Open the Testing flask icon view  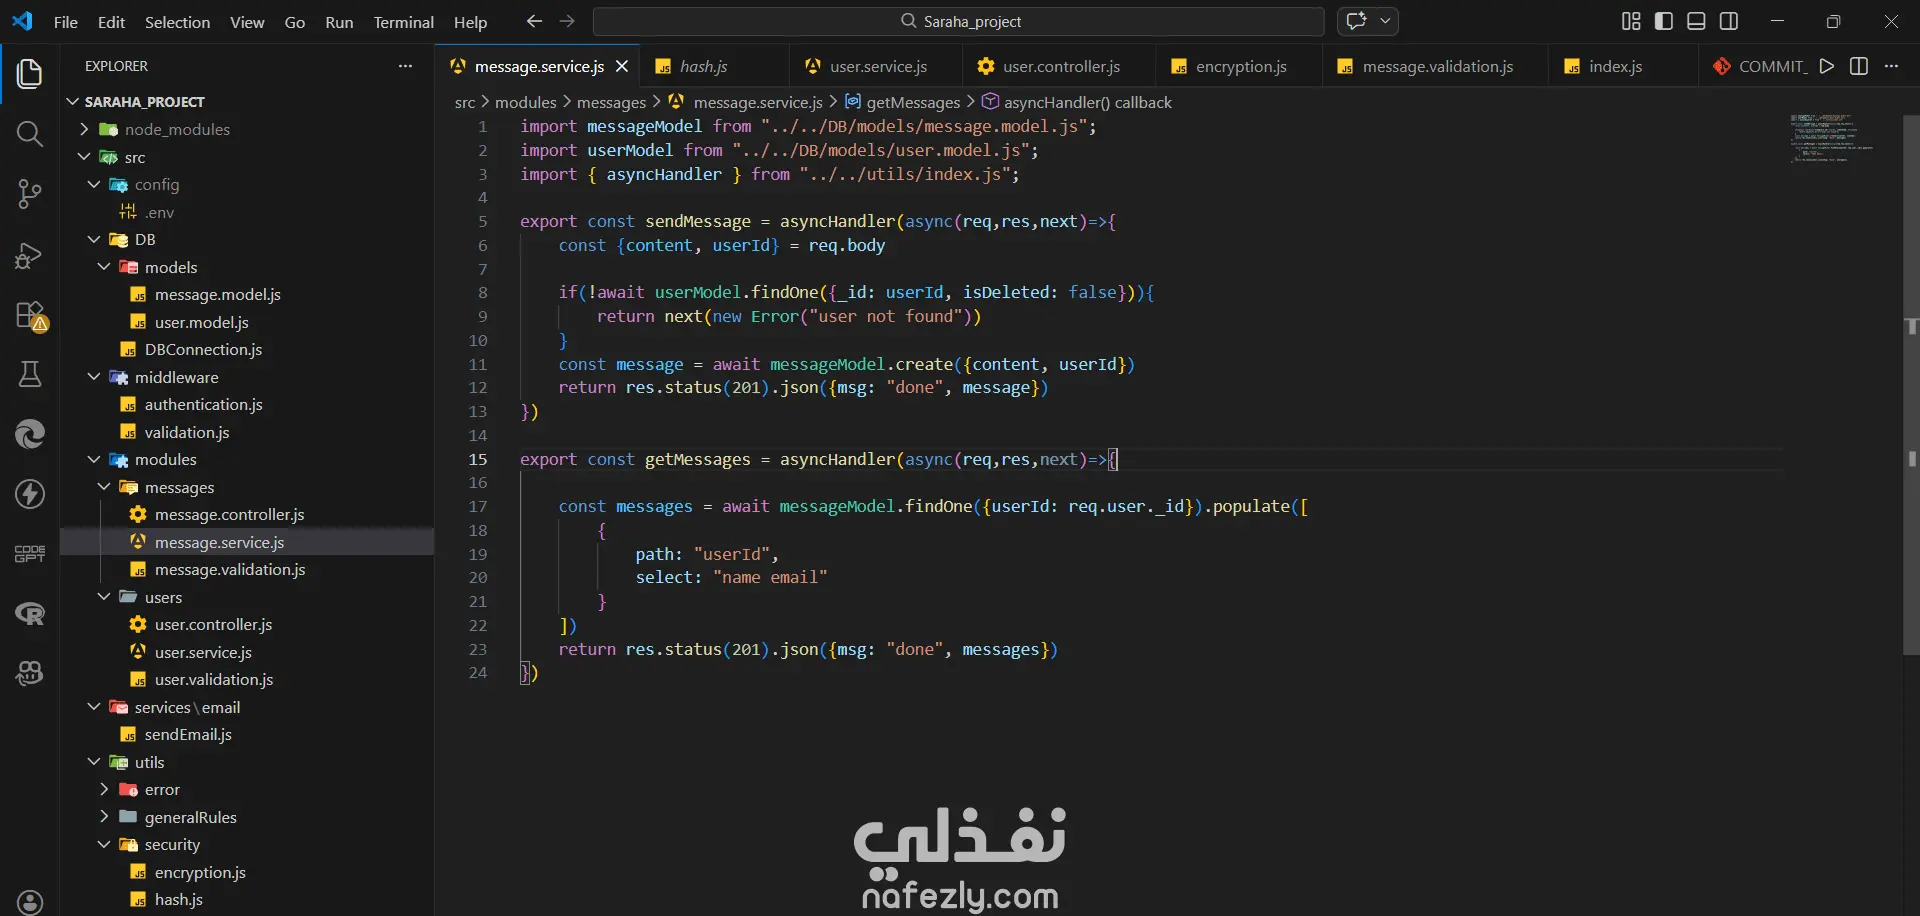(30, 374)
